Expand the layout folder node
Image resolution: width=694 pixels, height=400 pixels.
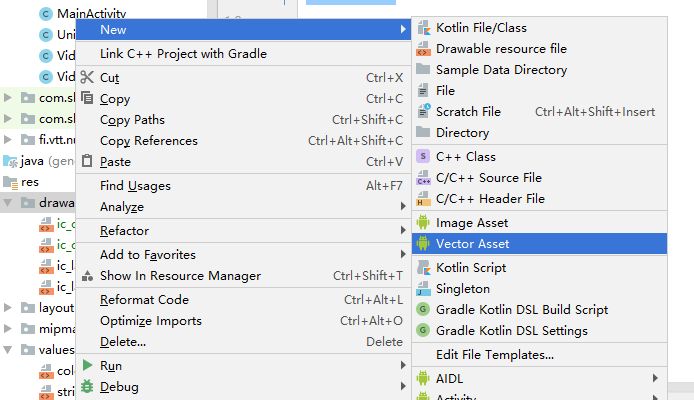[8, 308]
